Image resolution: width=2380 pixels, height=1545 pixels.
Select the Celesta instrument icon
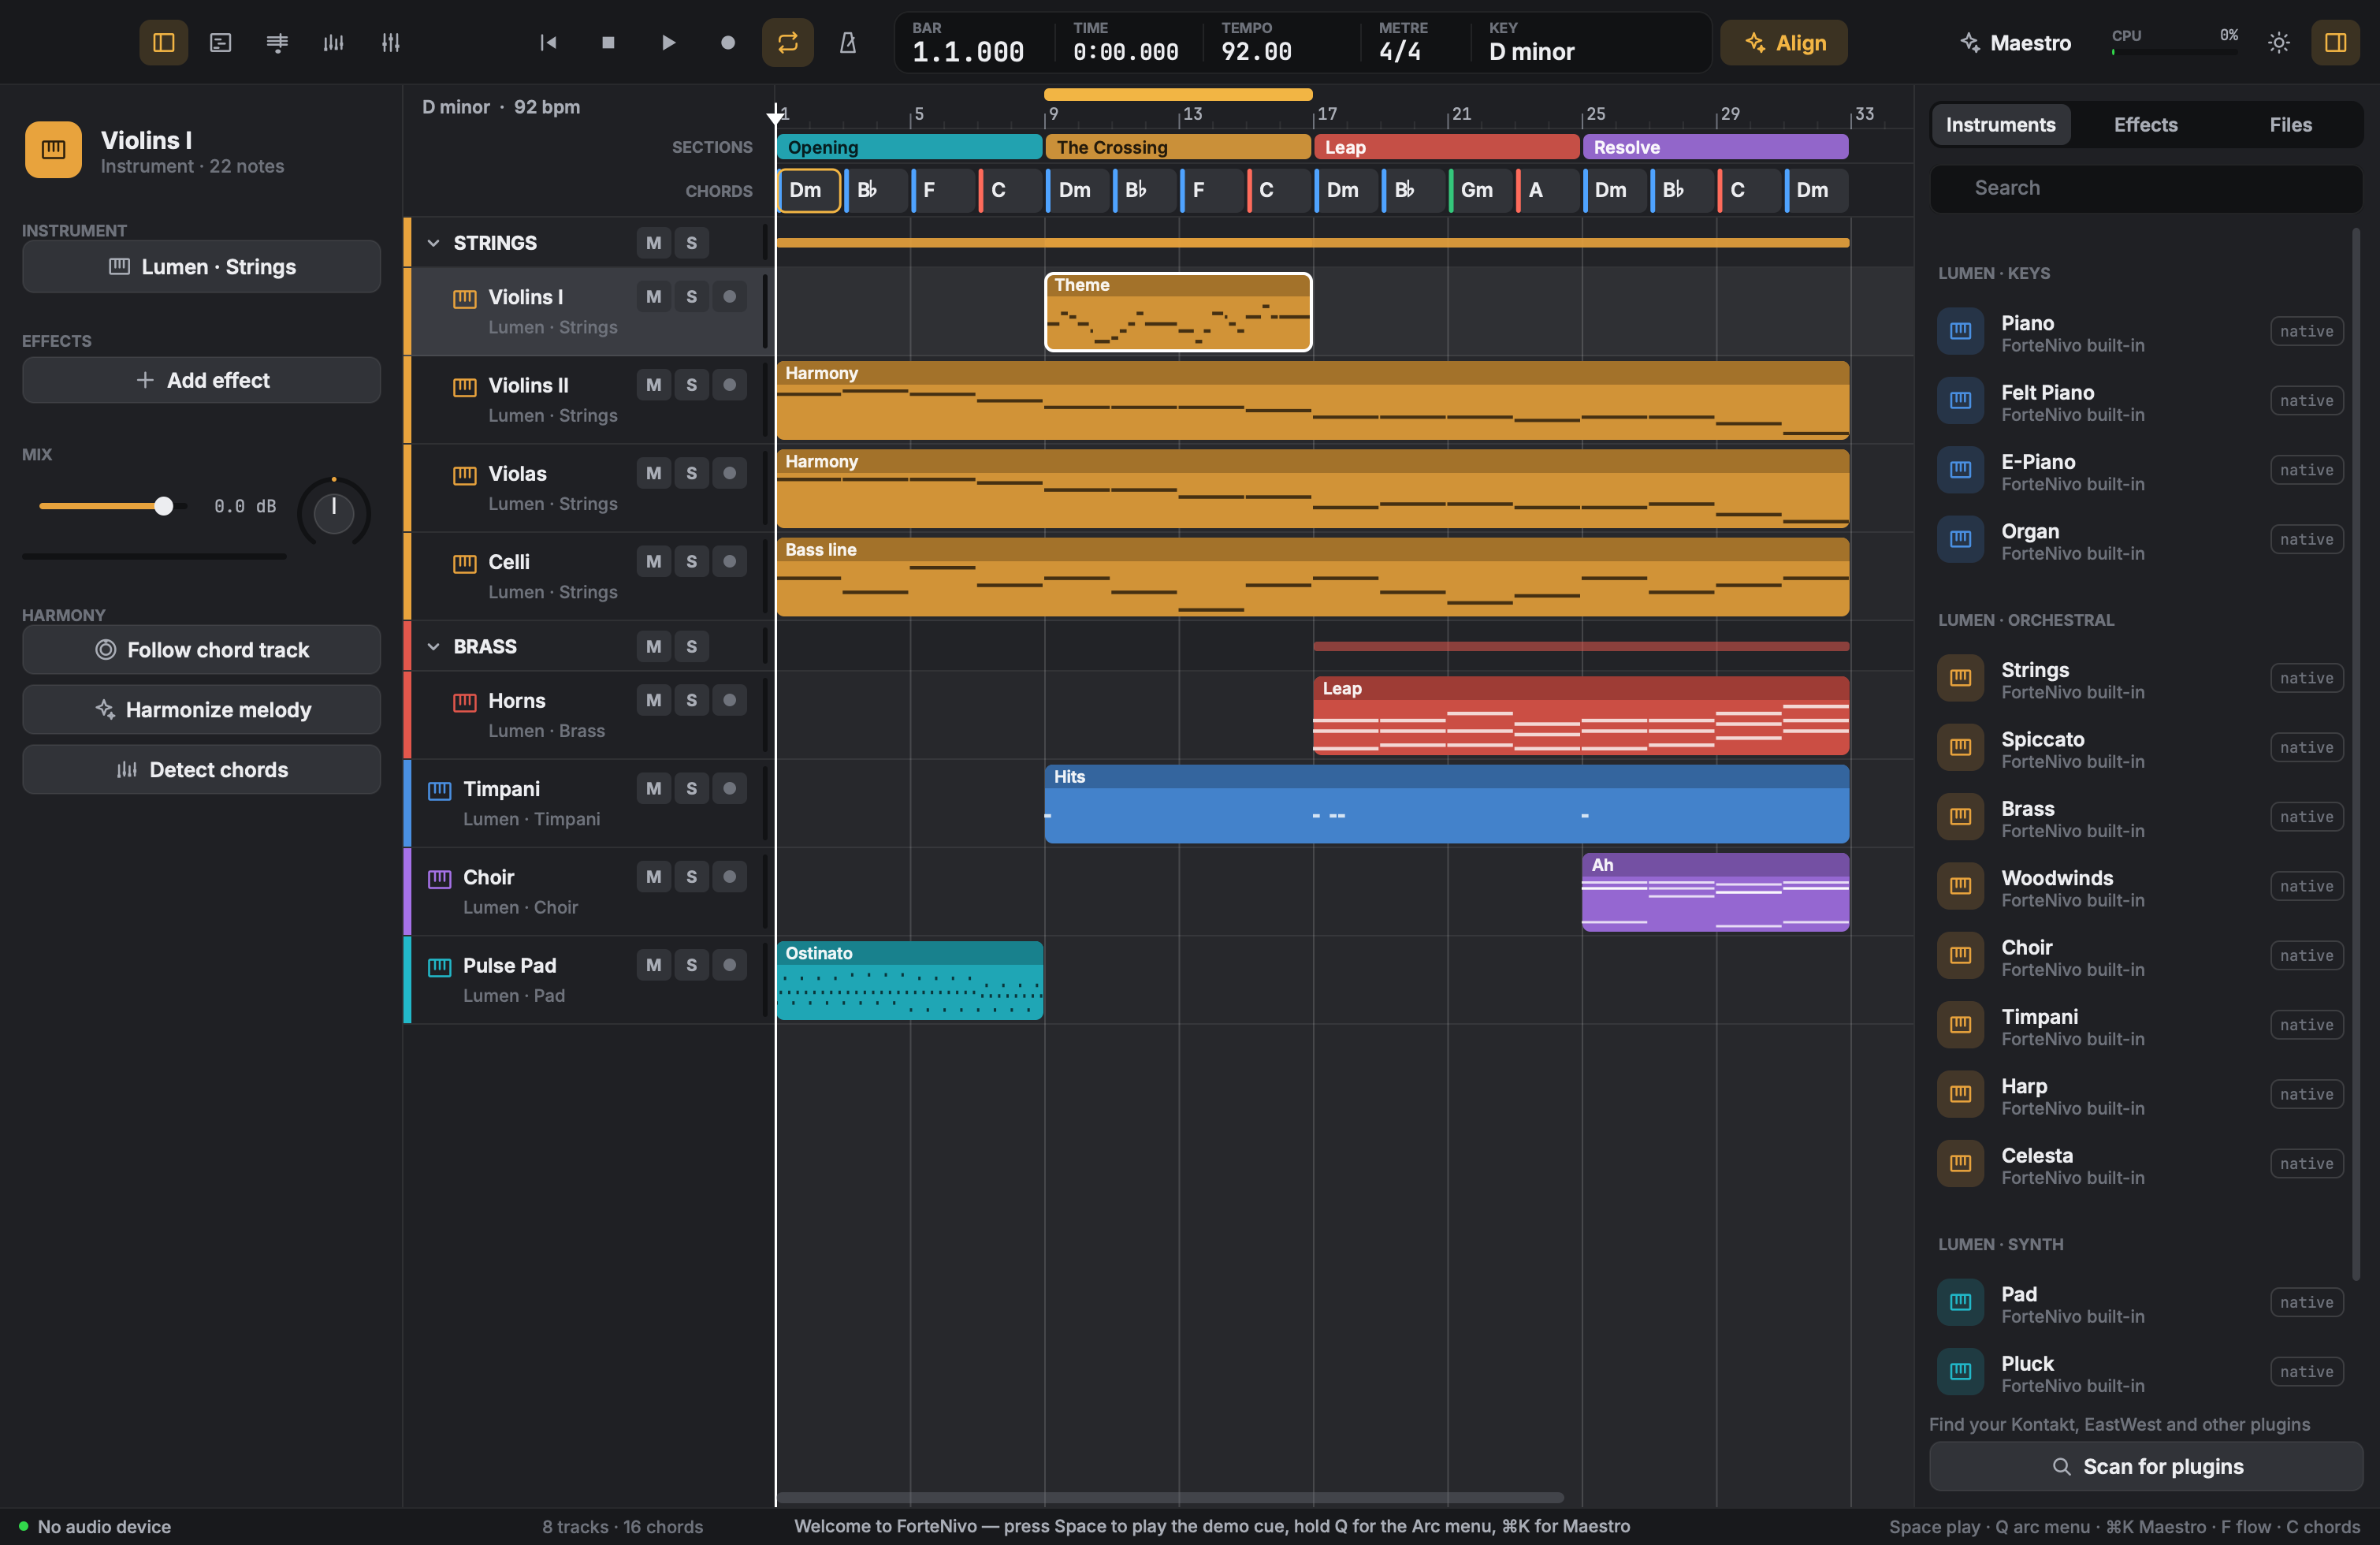click(1960, 1163)
